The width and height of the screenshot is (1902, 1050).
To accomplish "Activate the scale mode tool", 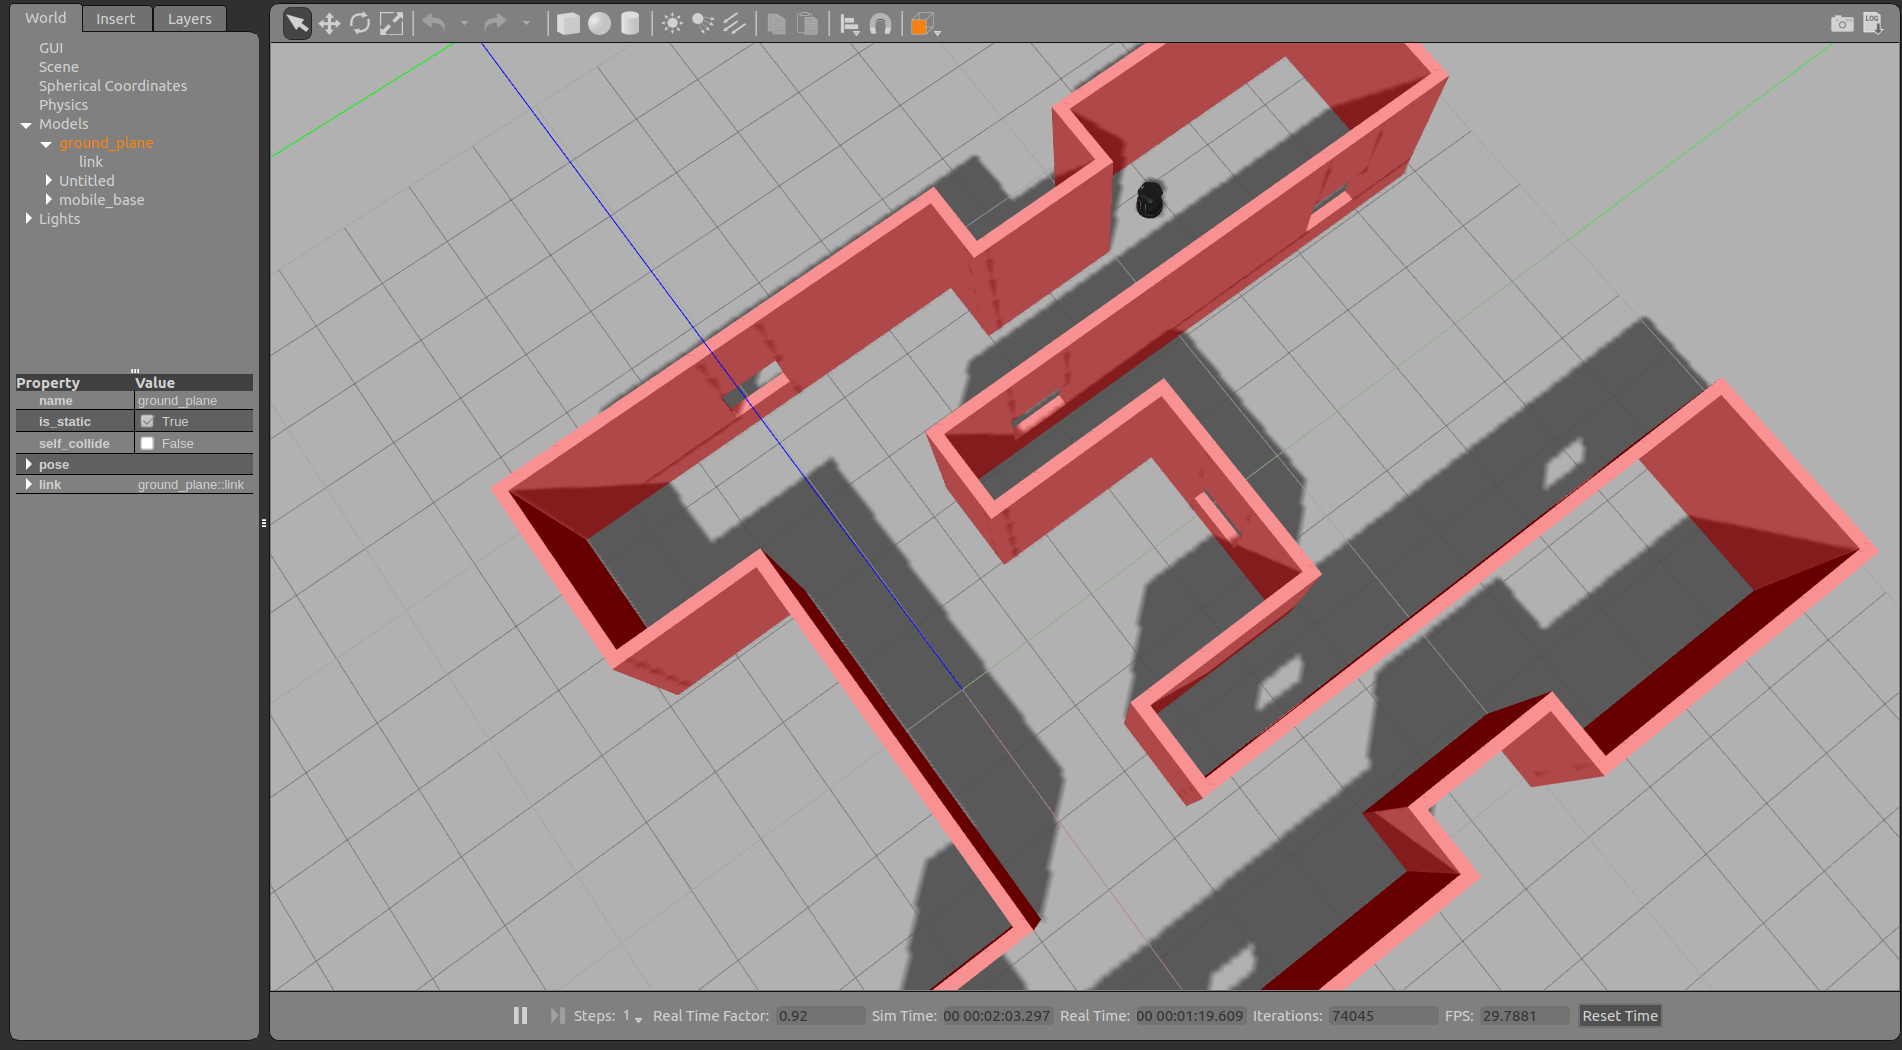I will coord(392,24).
